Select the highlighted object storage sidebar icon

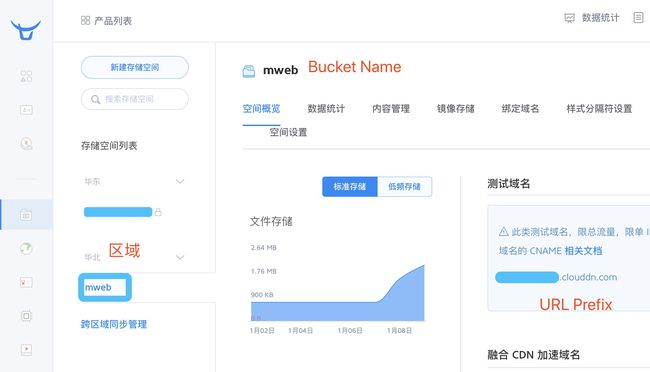[x=26, y=215]
